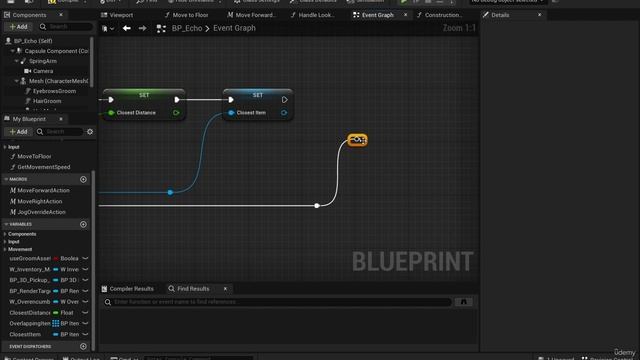Close the Find Results tab
The image size is (640, 360).
click(225, 289)
